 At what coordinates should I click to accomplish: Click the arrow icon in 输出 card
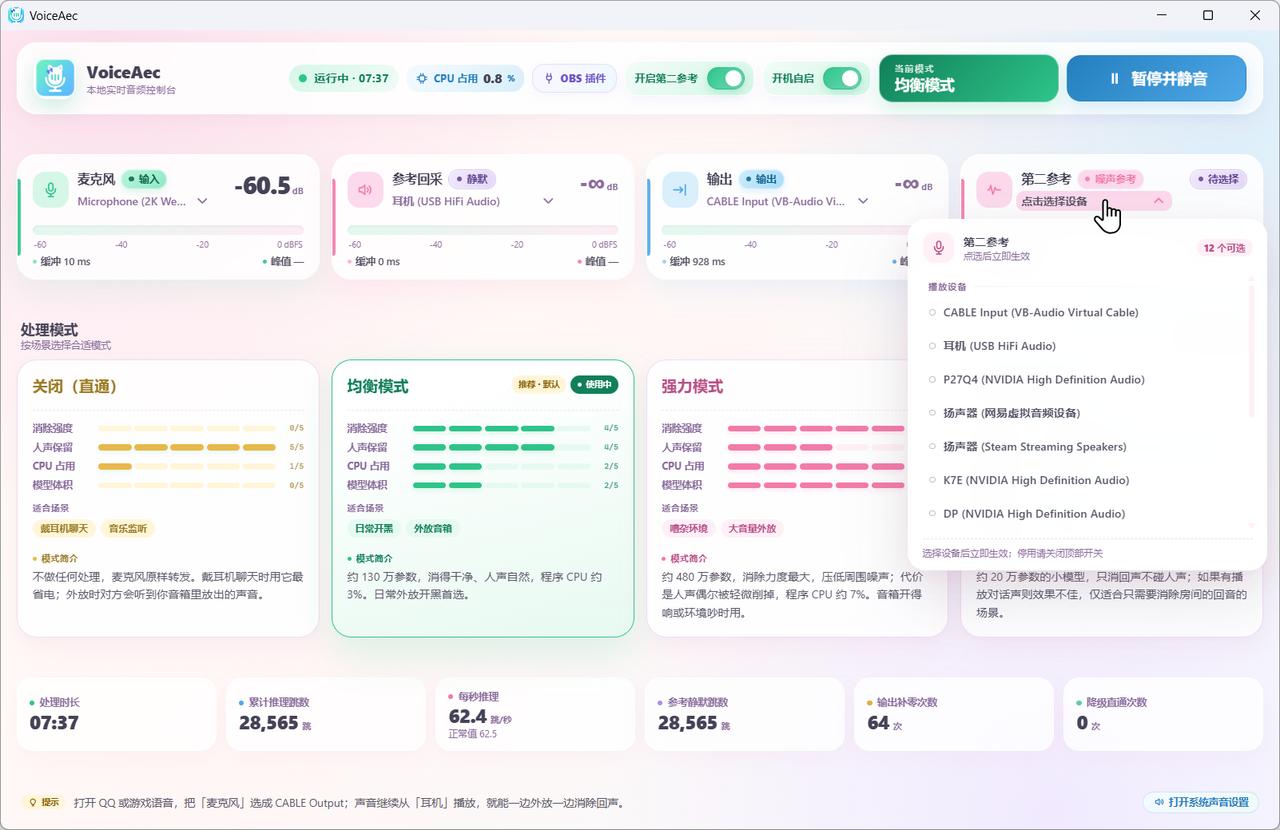680,189
